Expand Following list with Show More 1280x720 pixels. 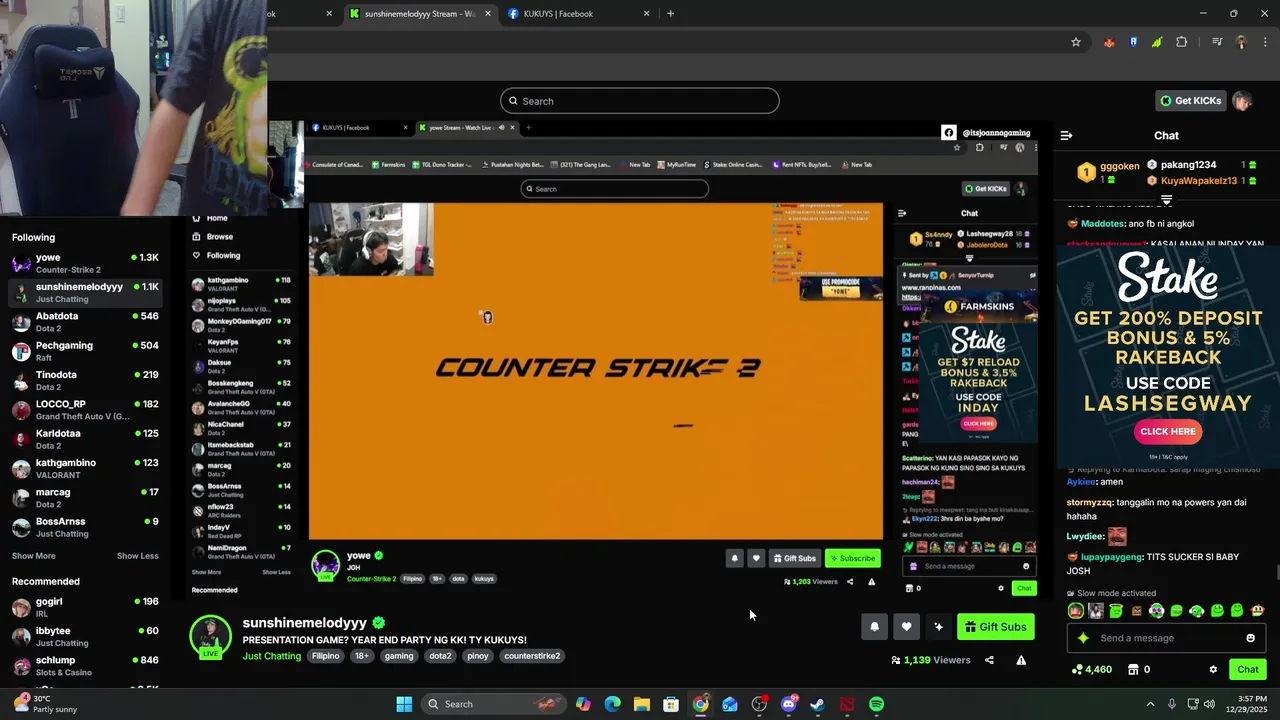coord(34,556)
